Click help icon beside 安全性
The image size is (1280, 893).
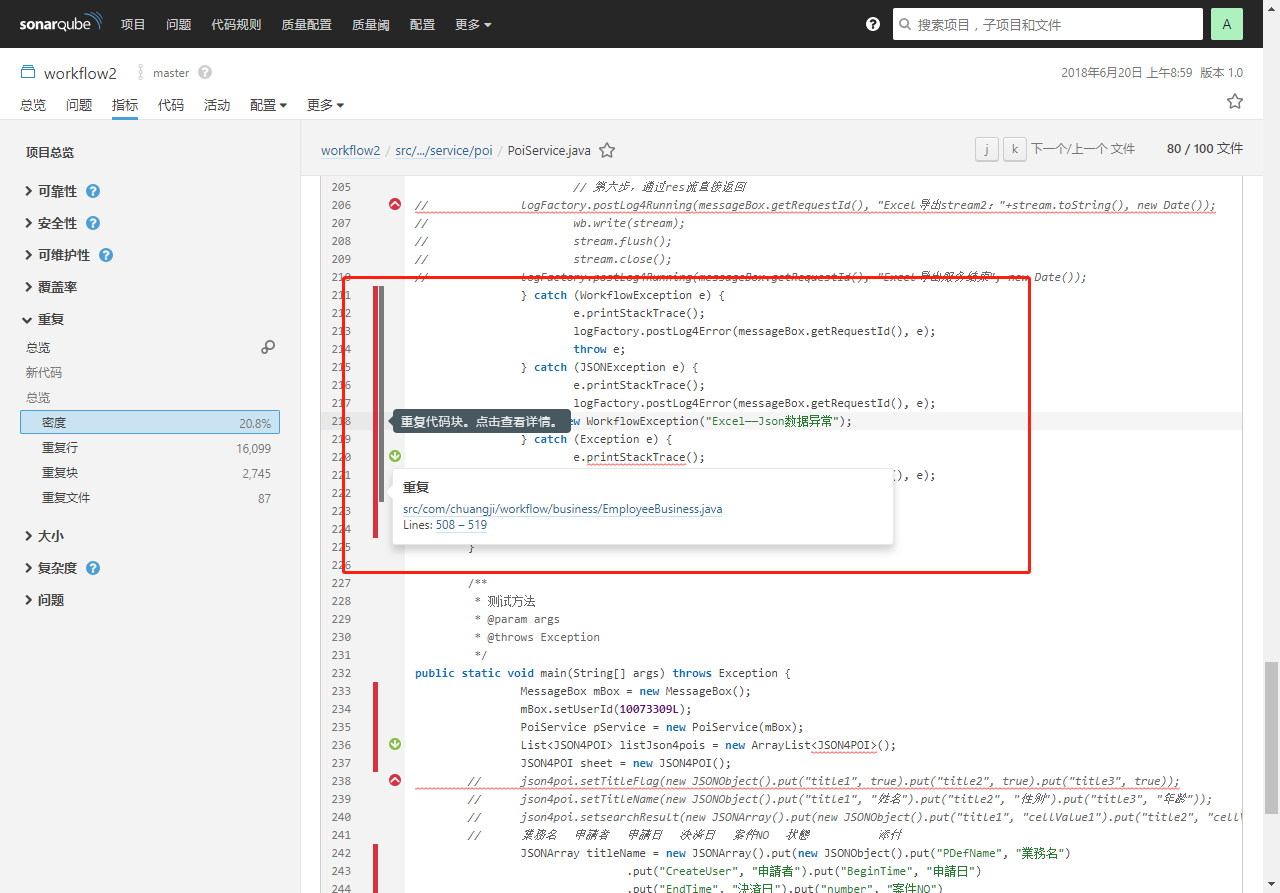tap(93, 223)
